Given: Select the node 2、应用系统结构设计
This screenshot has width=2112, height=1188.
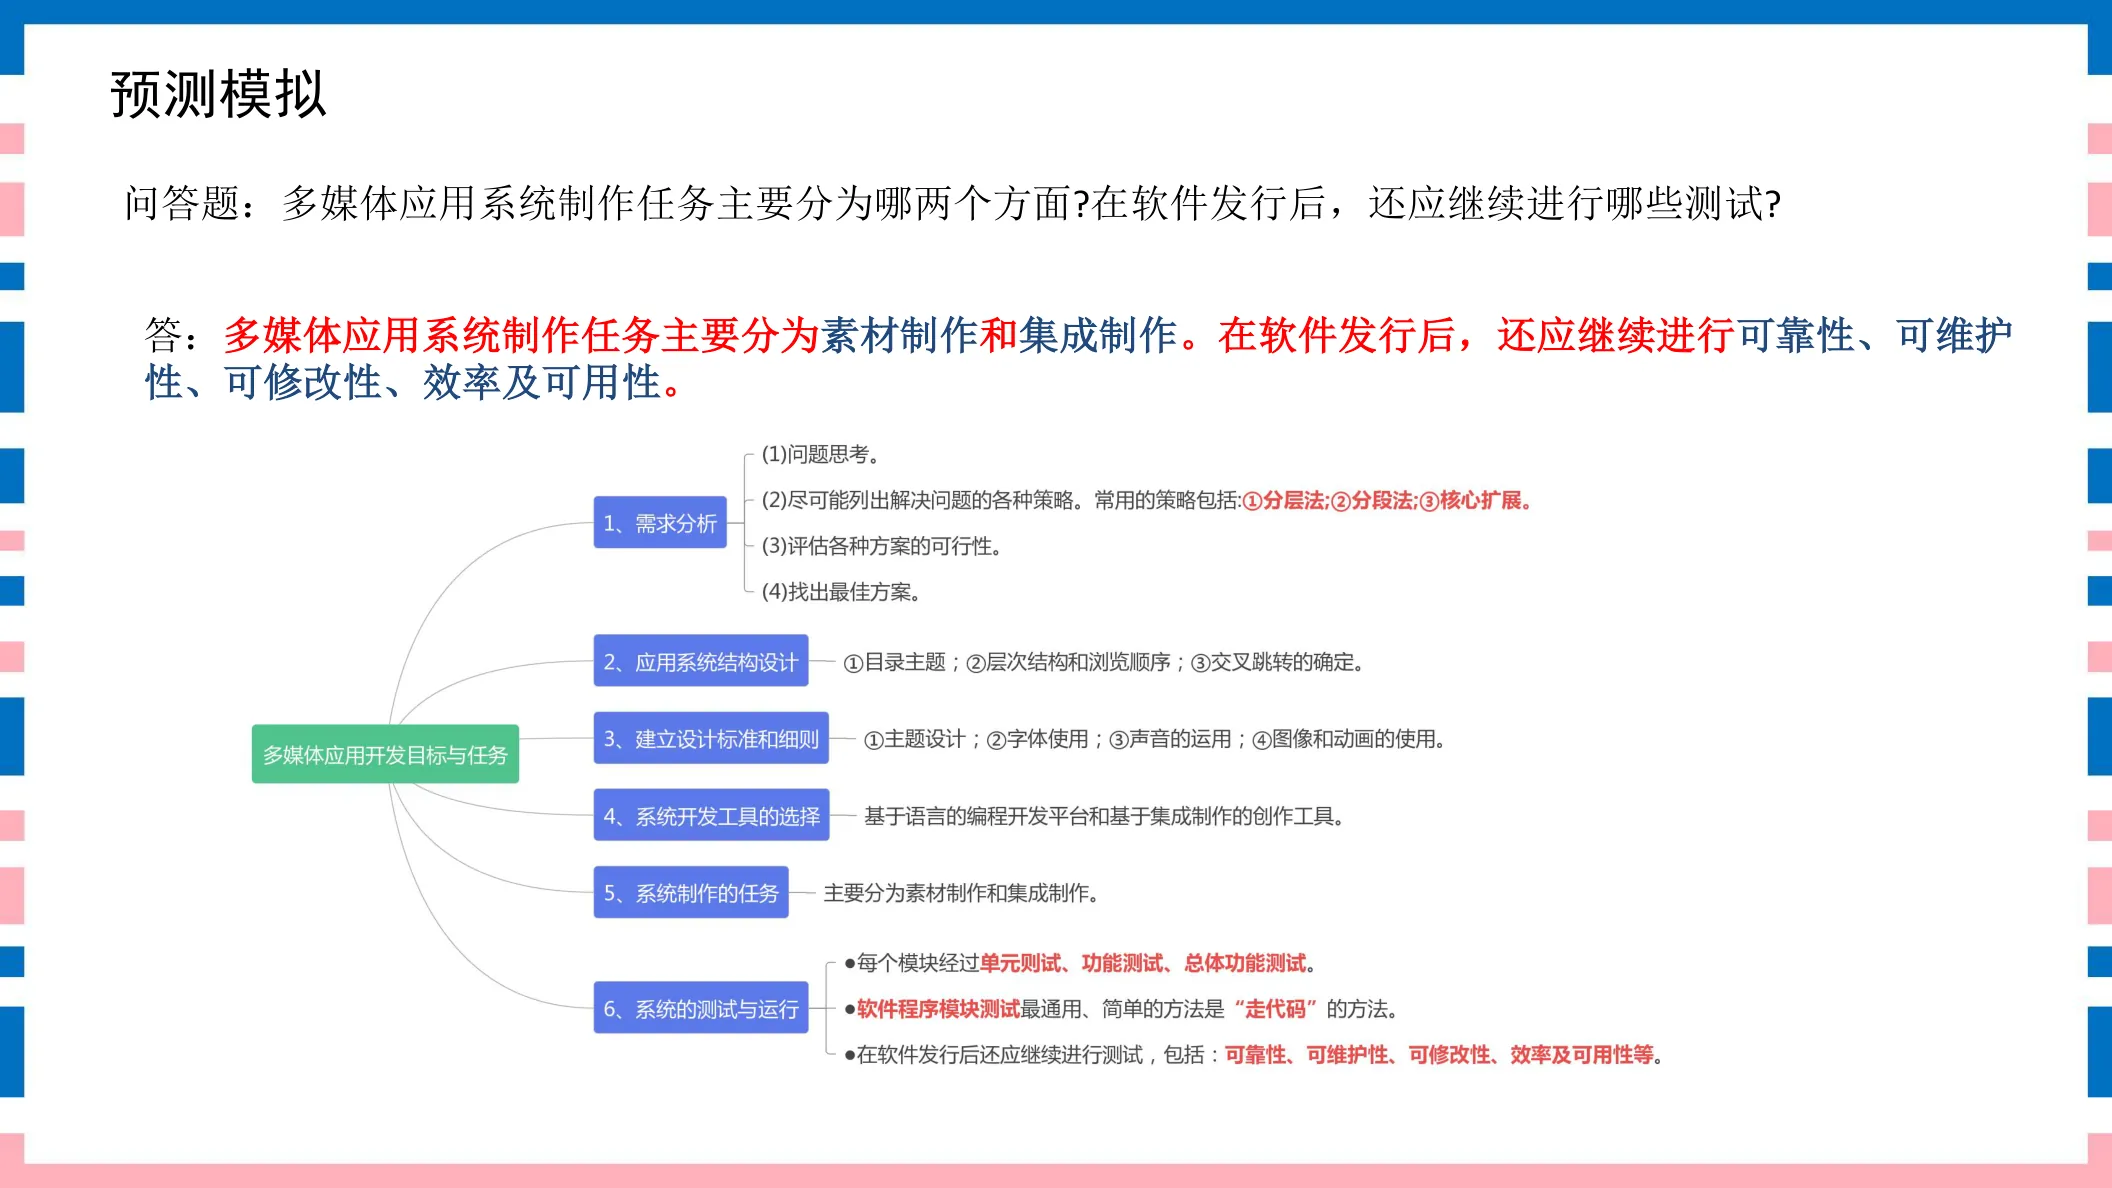Looking at the screenshot, I should [701, 661].
